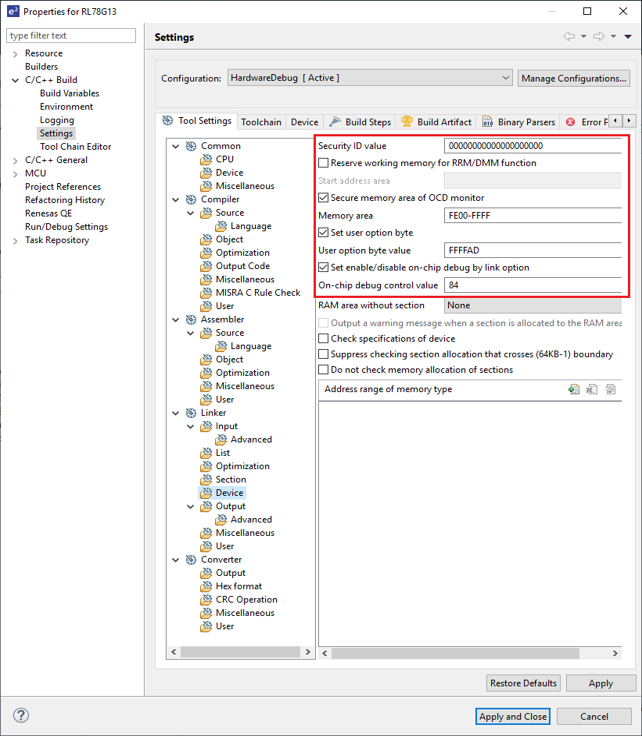Image resolution: width=642 pixels, height=736 pixels.
Task: Select the Tool Settings tab
Action: tap(197, 121)
